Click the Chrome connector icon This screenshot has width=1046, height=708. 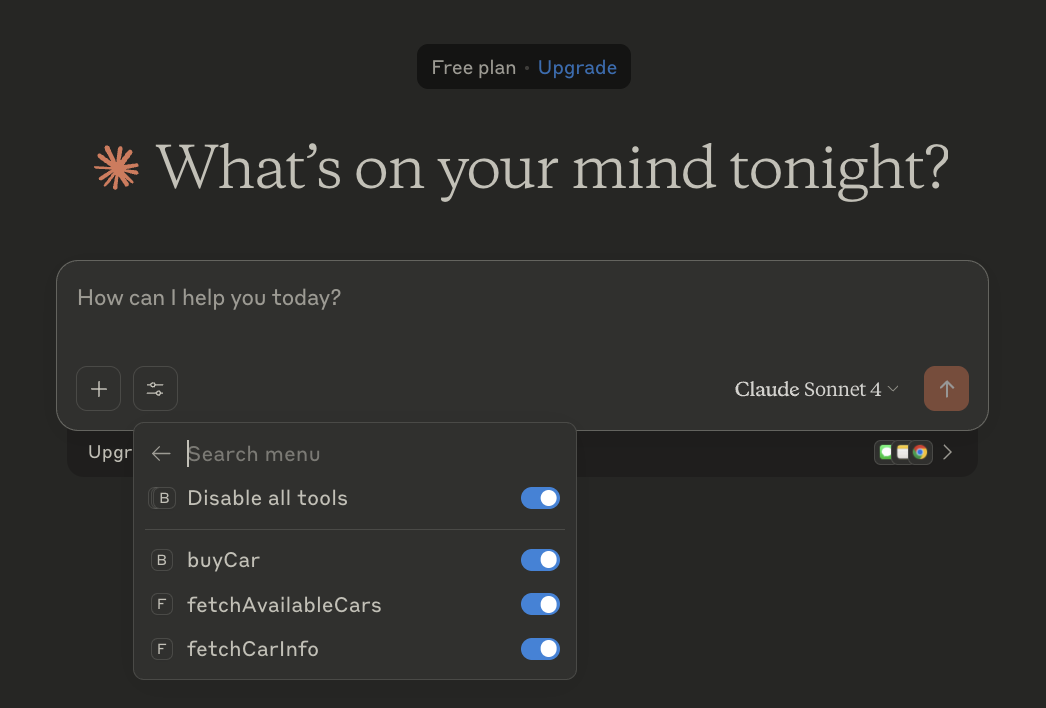(x=920, y=452)
